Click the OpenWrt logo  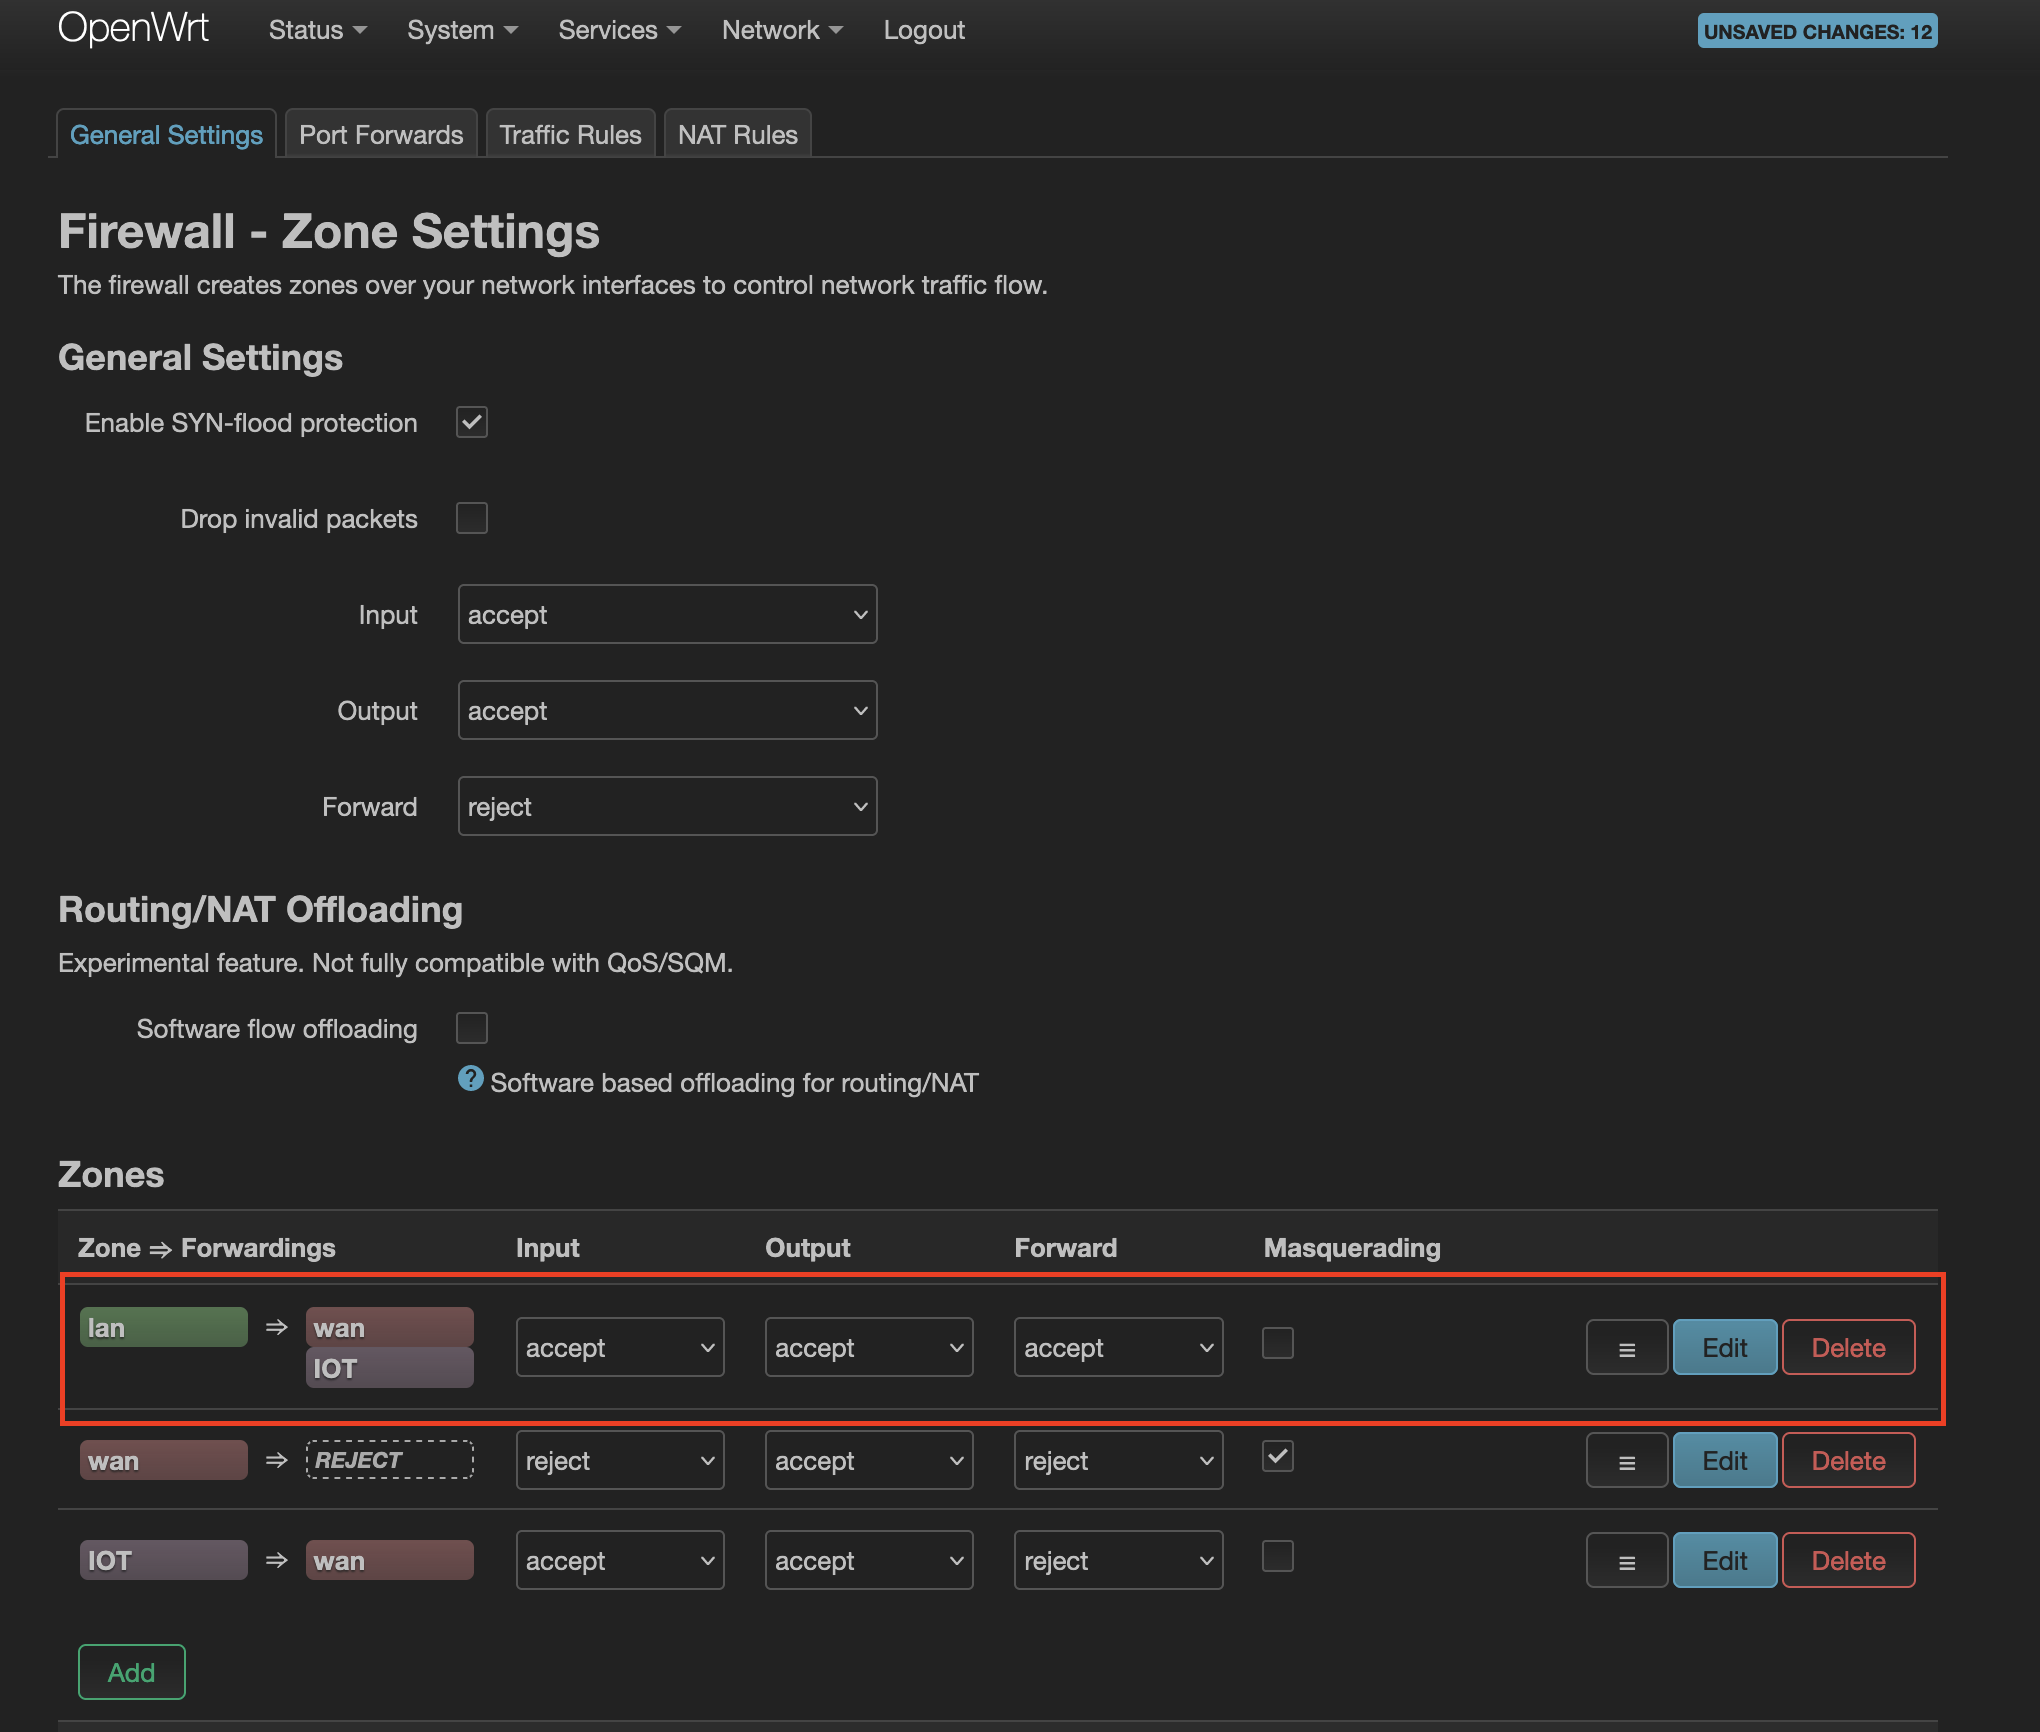click(x=133, y=29)
